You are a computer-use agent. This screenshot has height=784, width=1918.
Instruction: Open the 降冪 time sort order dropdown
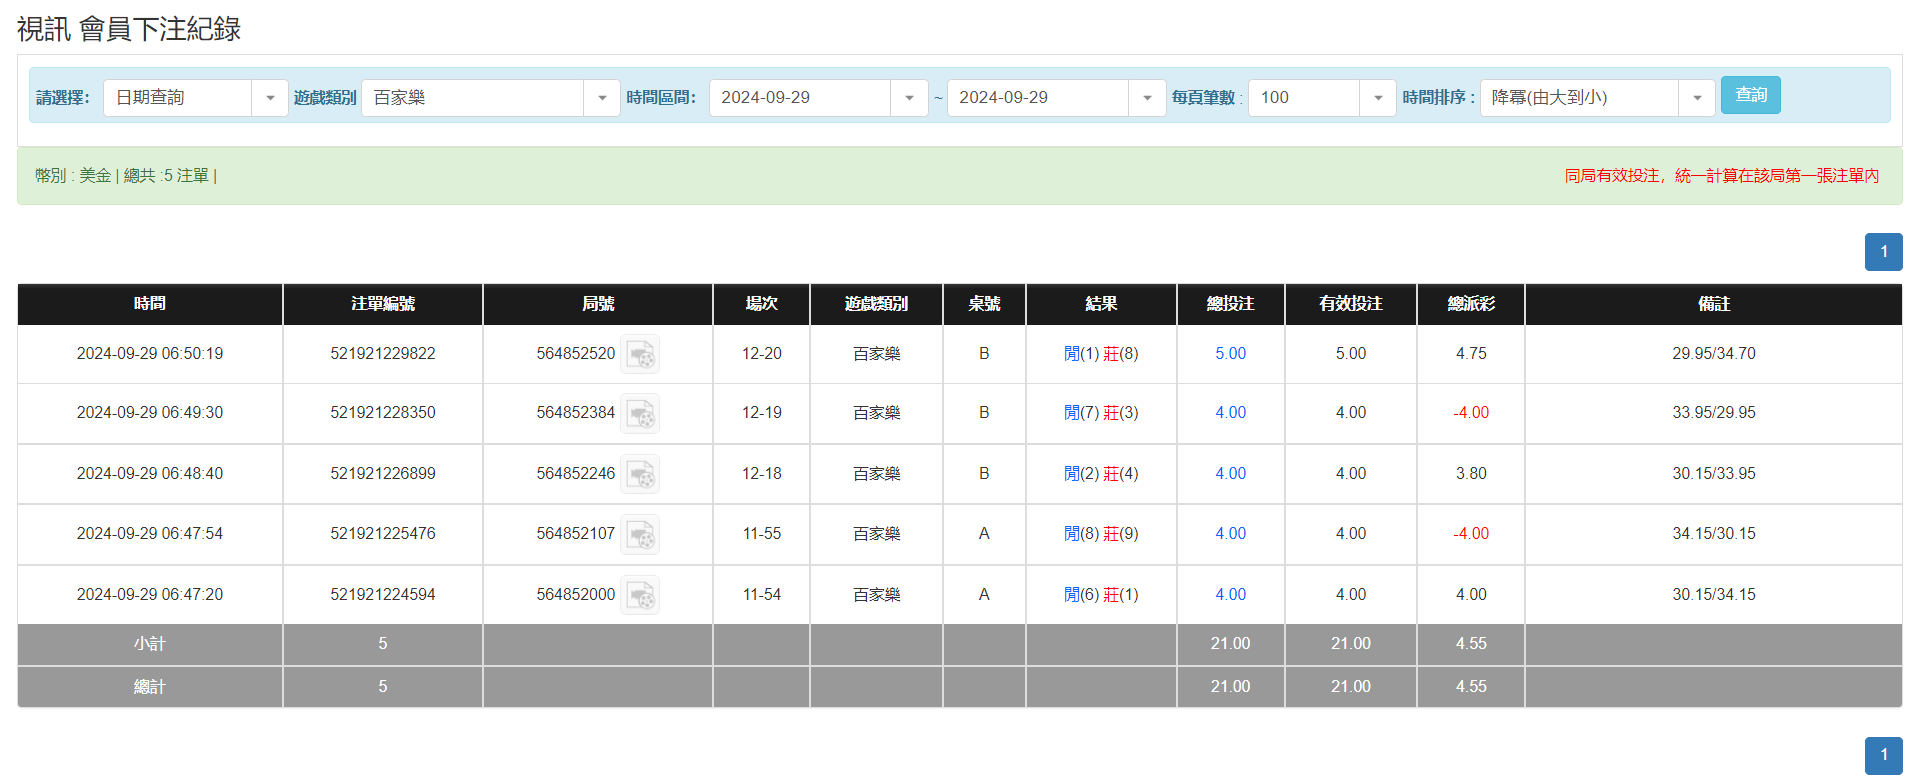point(1696,98)
